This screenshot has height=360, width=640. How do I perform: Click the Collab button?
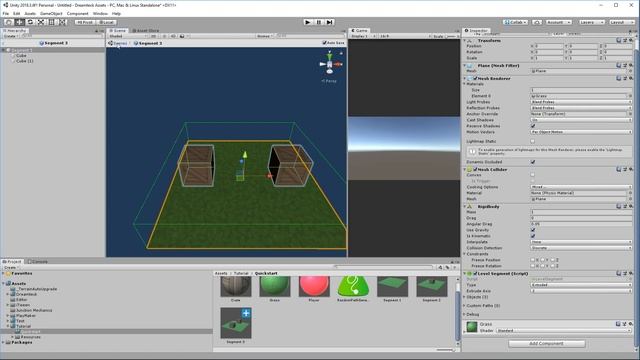tap(516, 22)
